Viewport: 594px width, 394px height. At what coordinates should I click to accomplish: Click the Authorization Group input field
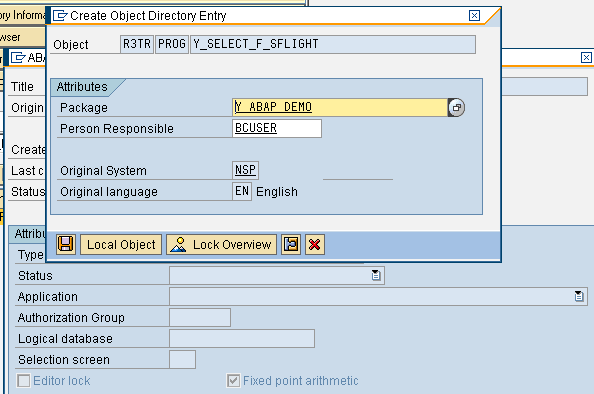pos(200,317)
